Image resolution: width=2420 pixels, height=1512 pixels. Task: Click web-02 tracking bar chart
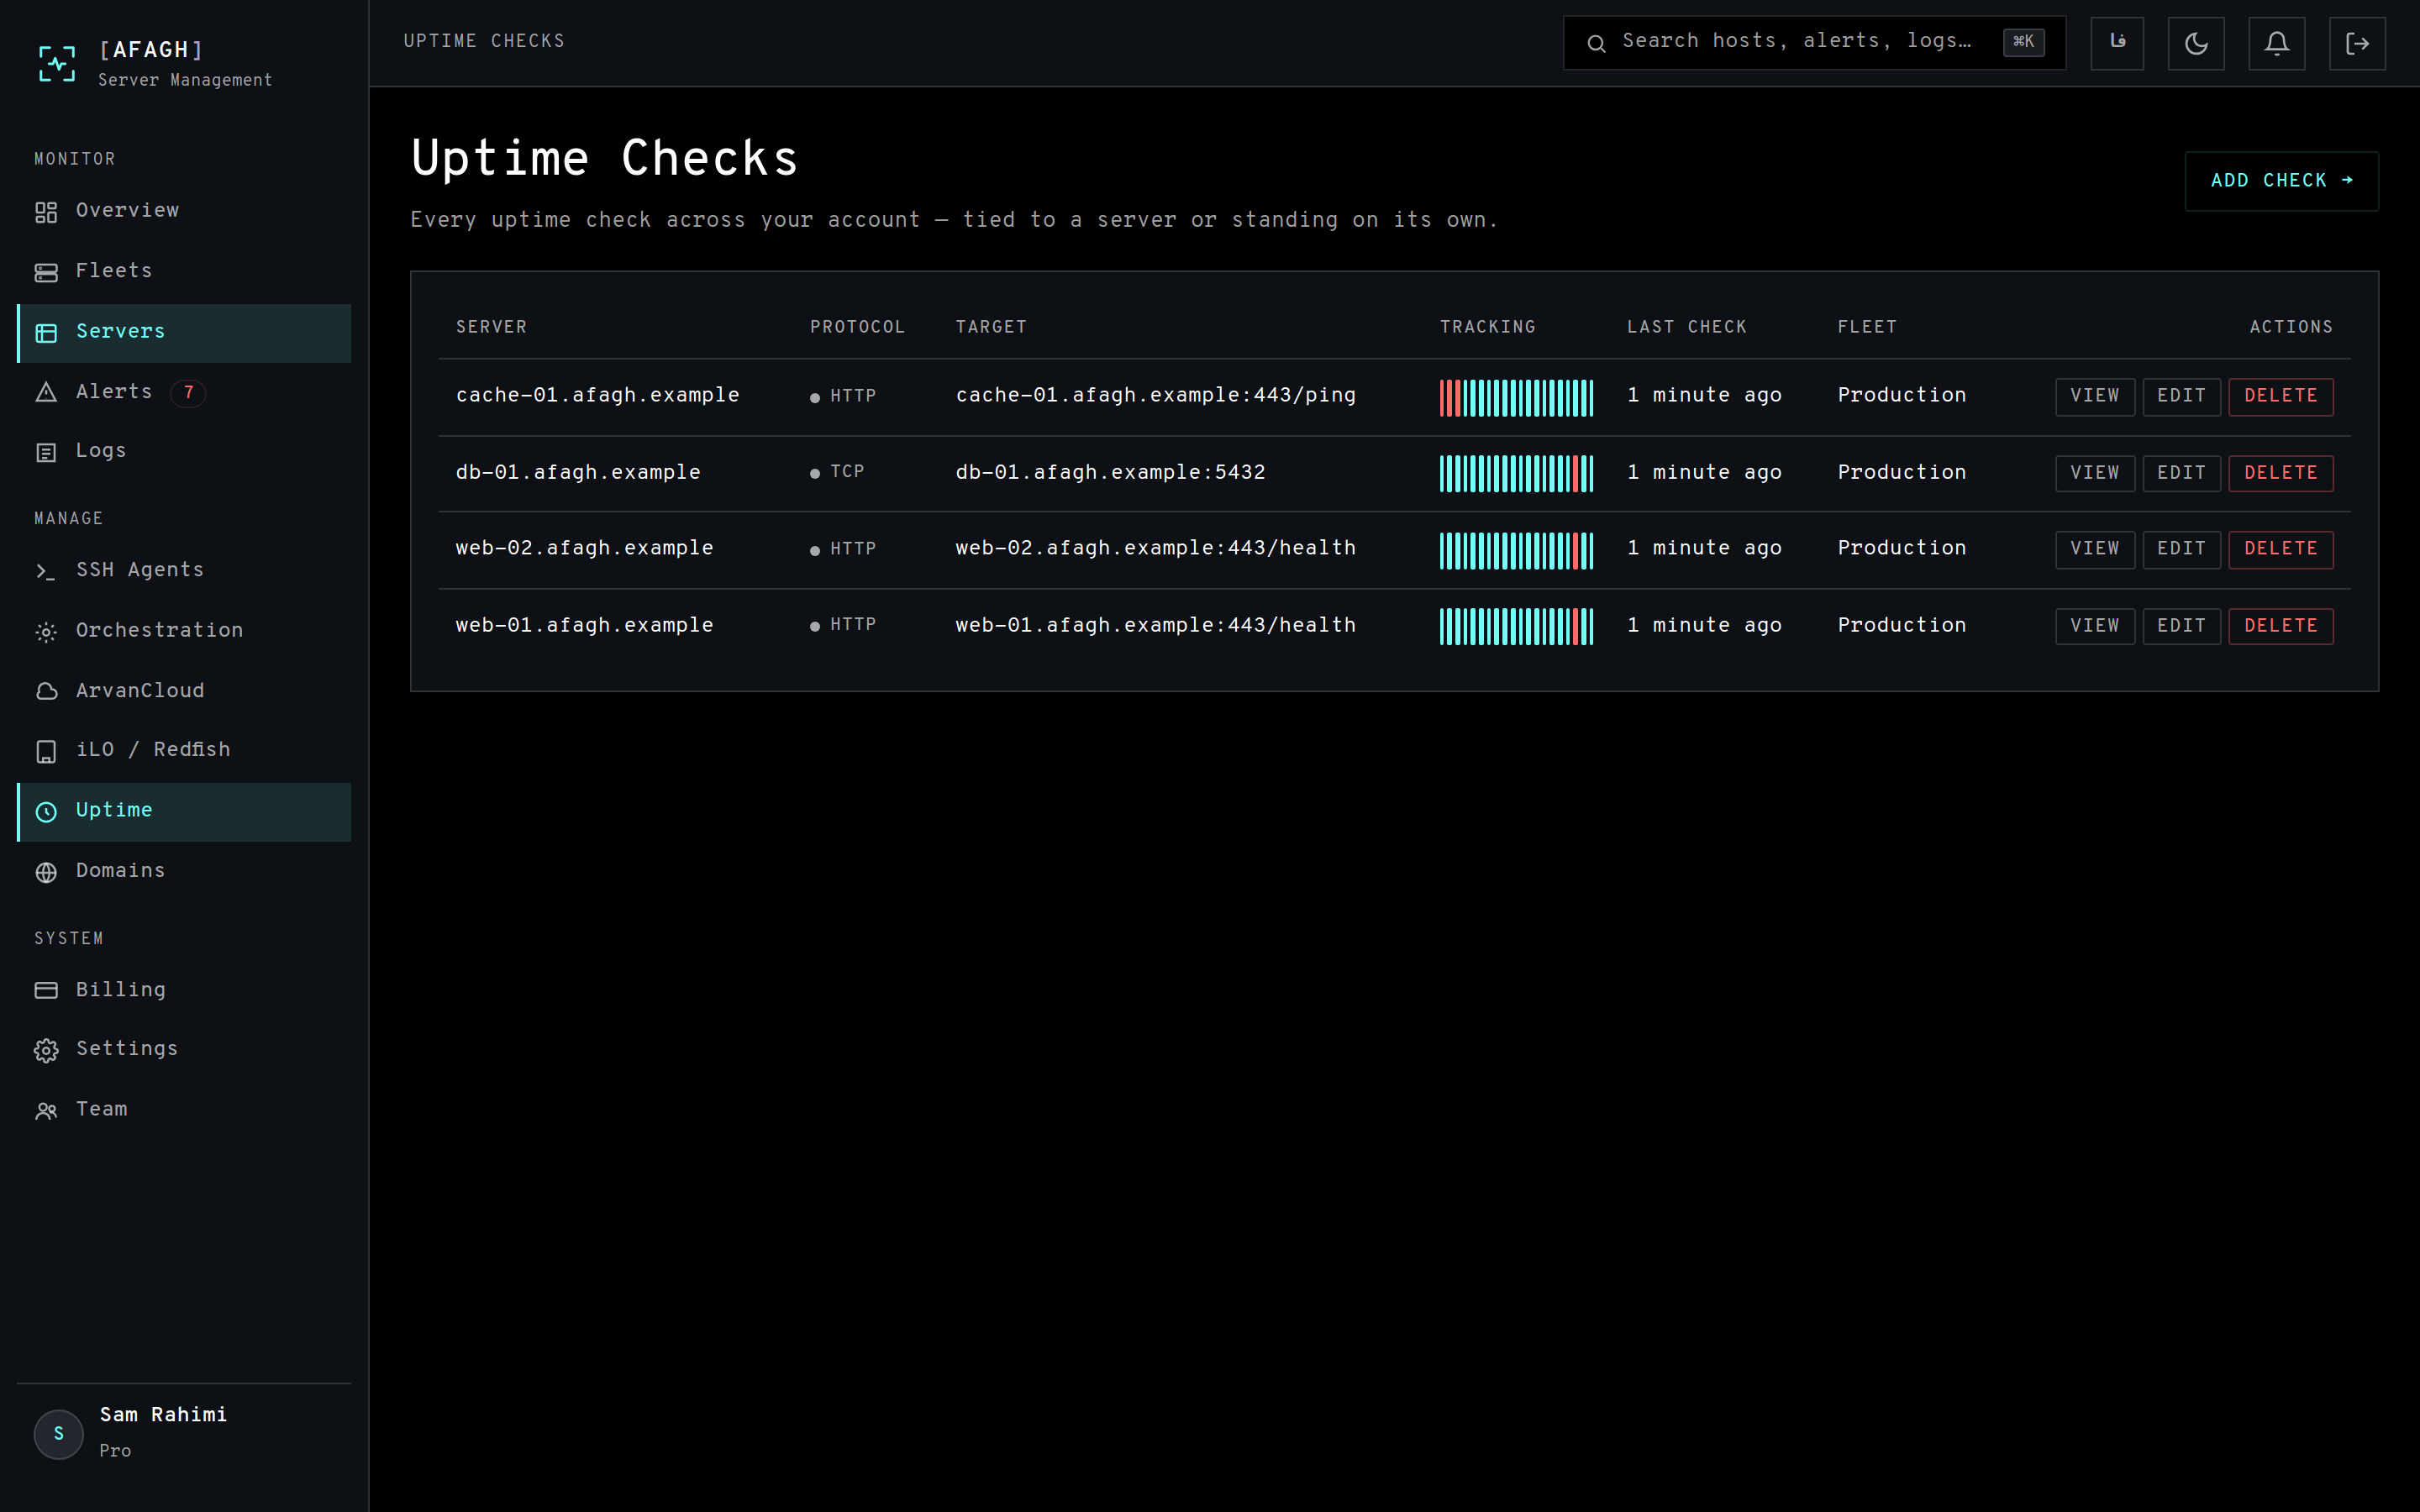tap(1516, 550)
